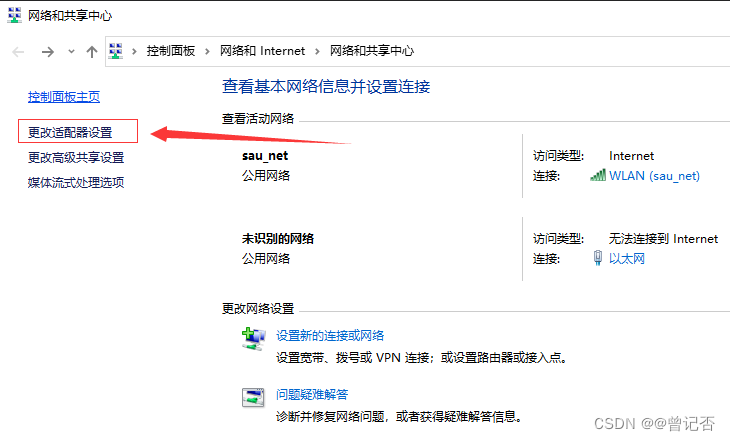Click the WLAN signal strength bars icon
This screenshot has width=730, height=441.
coord(598,175)
